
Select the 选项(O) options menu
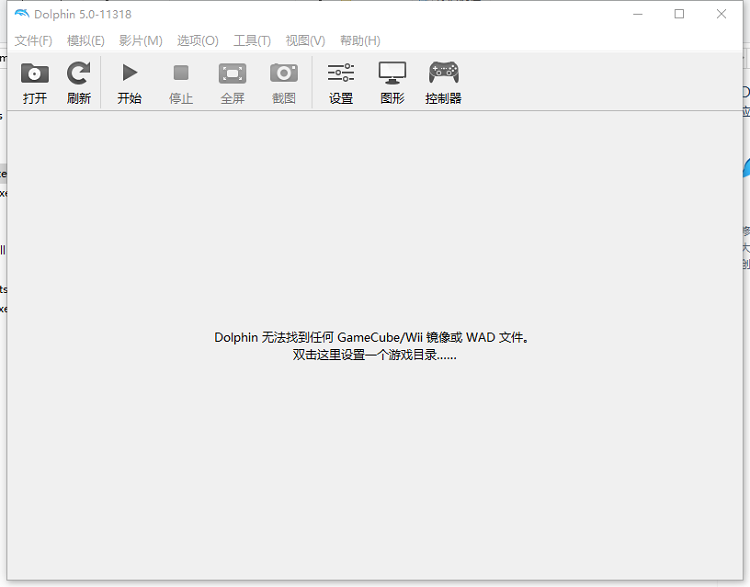point(197,41)
